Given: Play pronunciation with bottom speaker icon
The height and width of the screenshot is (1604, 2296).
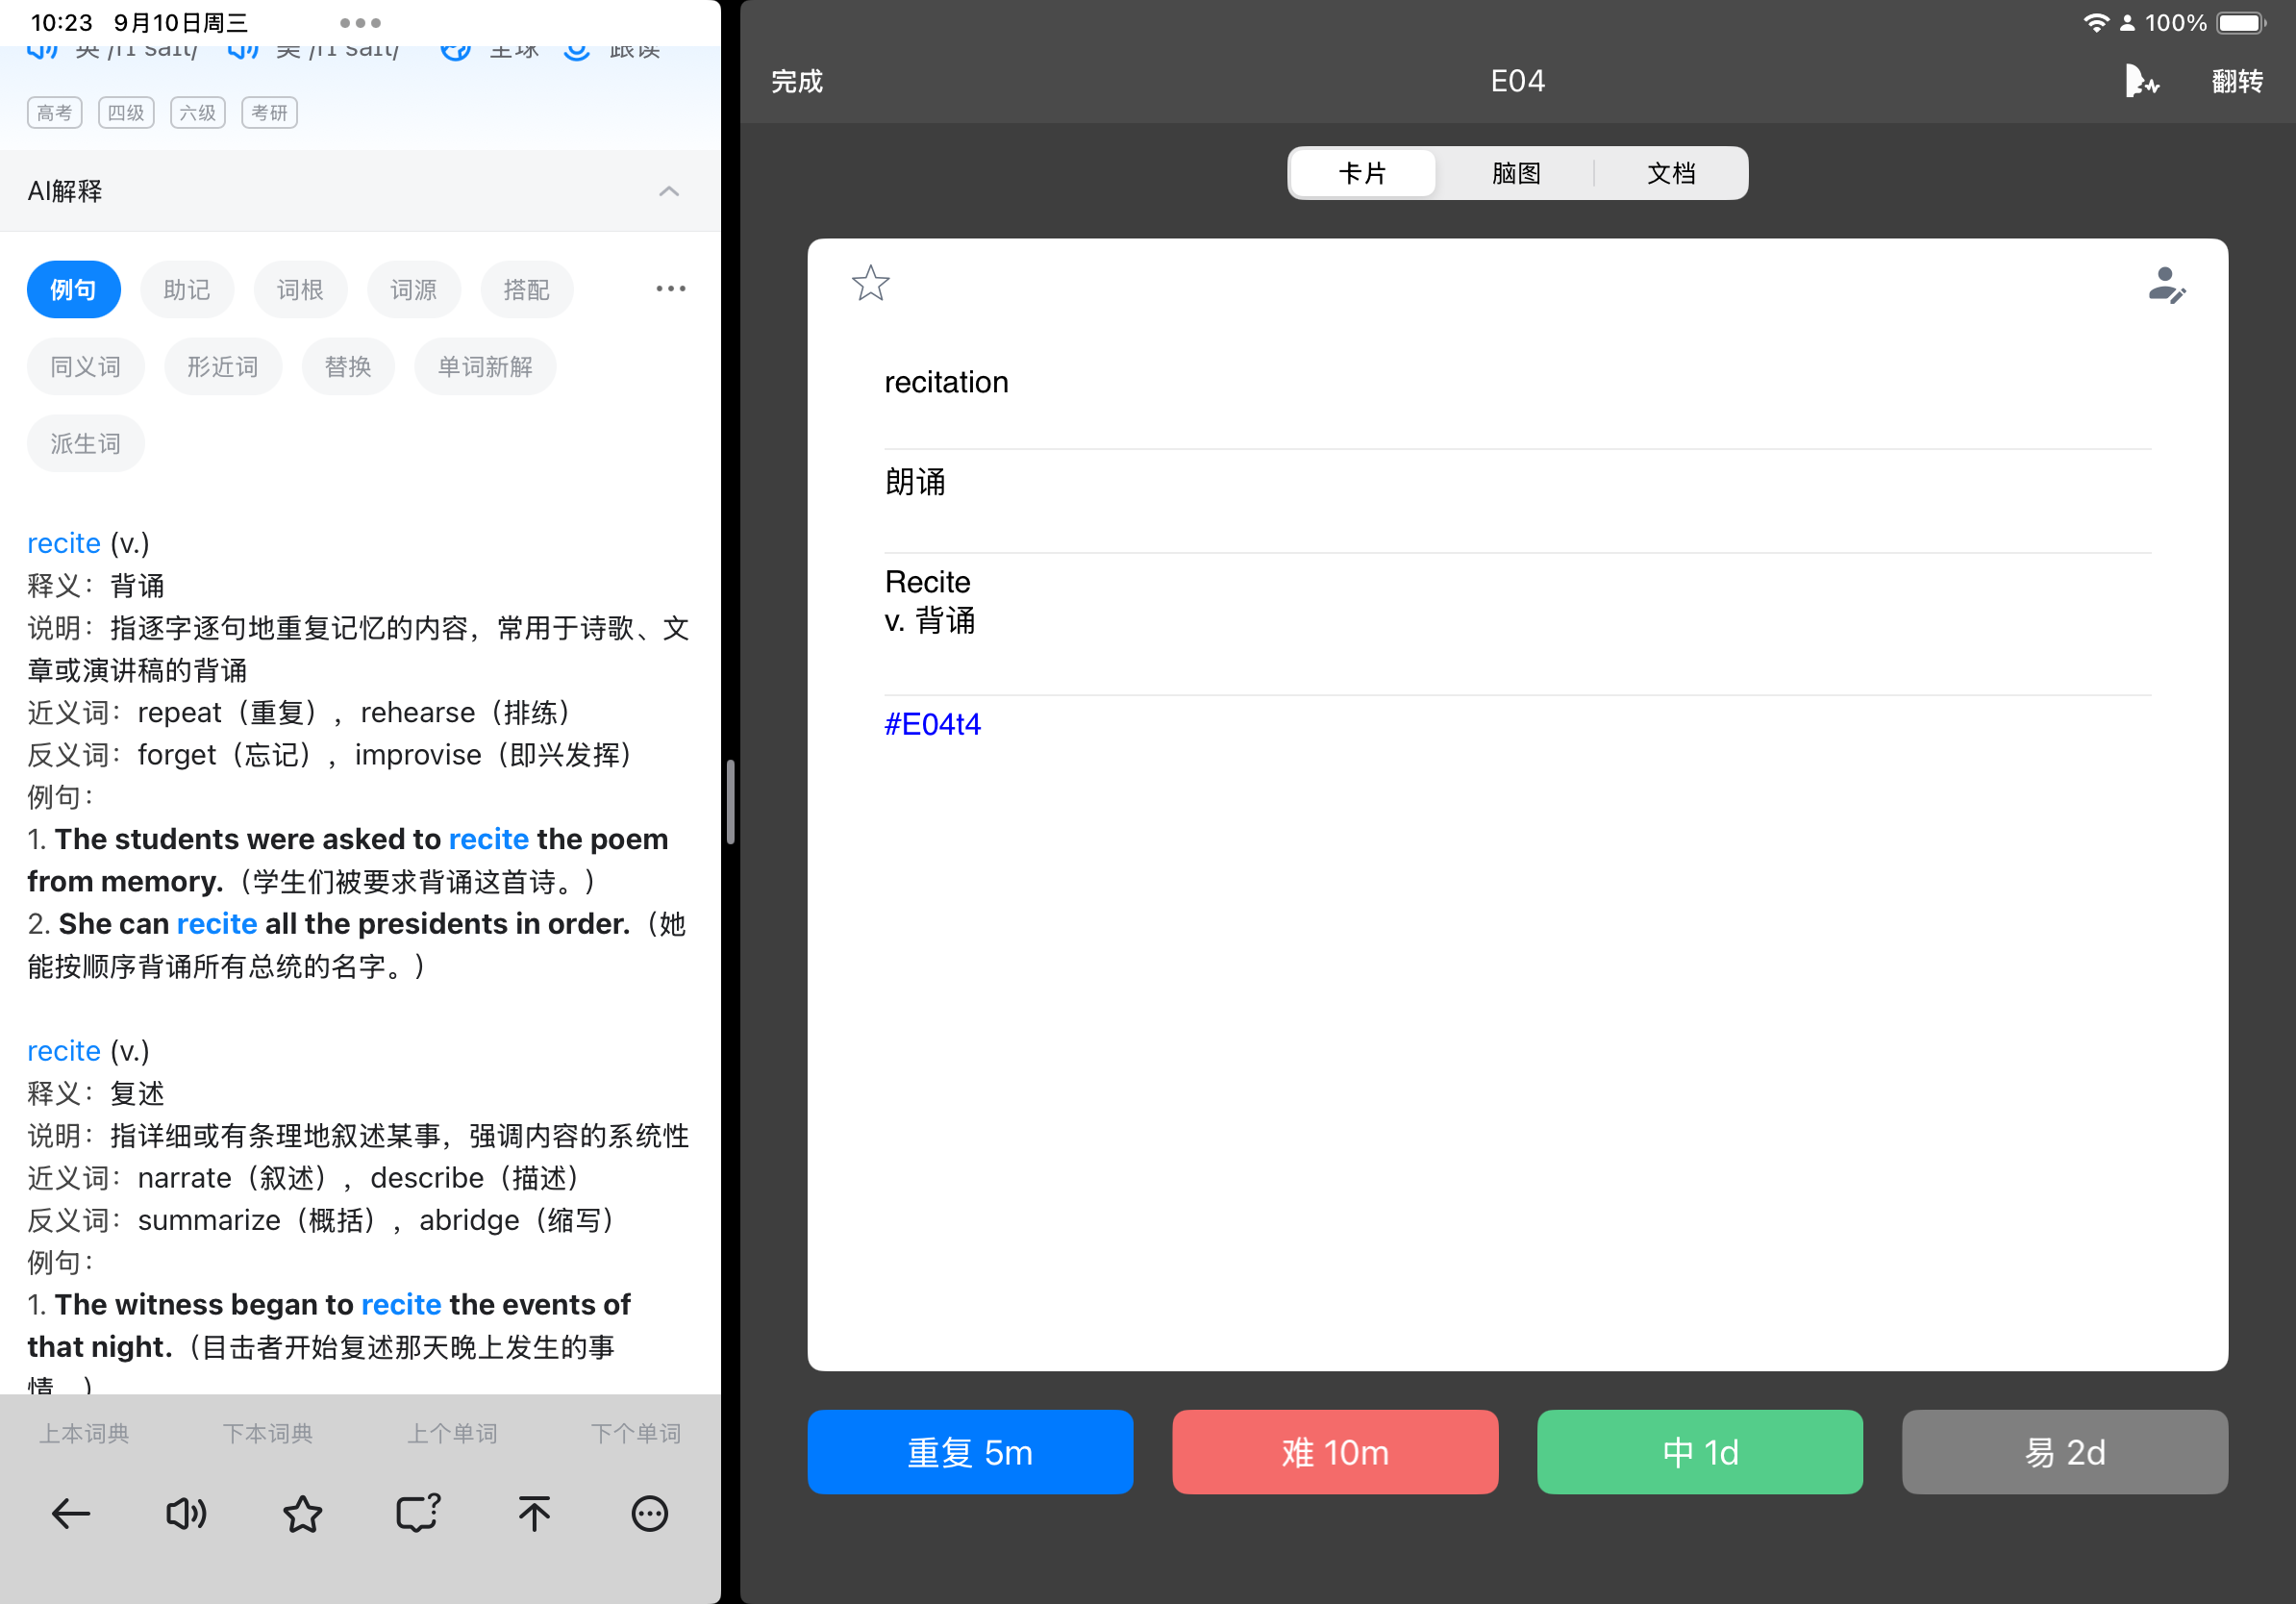Looking at the screenshot, I should pos(186,1514).
